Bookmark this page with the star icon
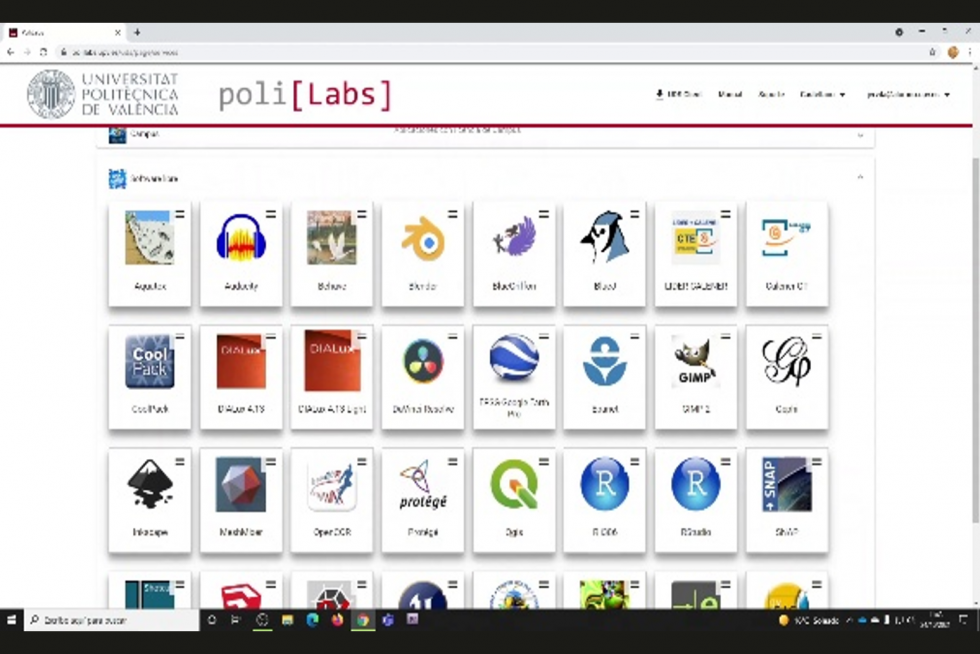 (x=932, y=53)
